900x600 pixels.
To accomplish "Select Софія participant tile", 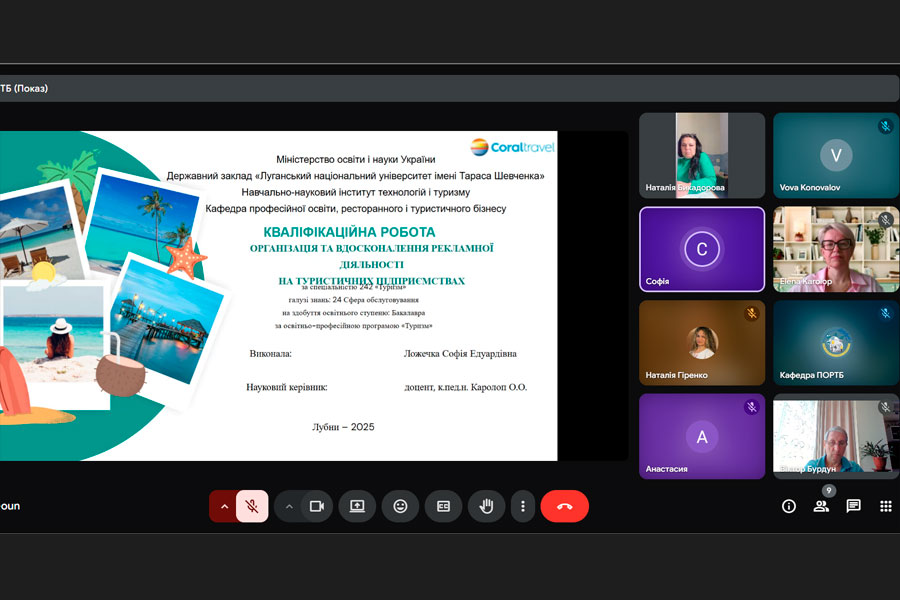I will click(x=702, y=249).
